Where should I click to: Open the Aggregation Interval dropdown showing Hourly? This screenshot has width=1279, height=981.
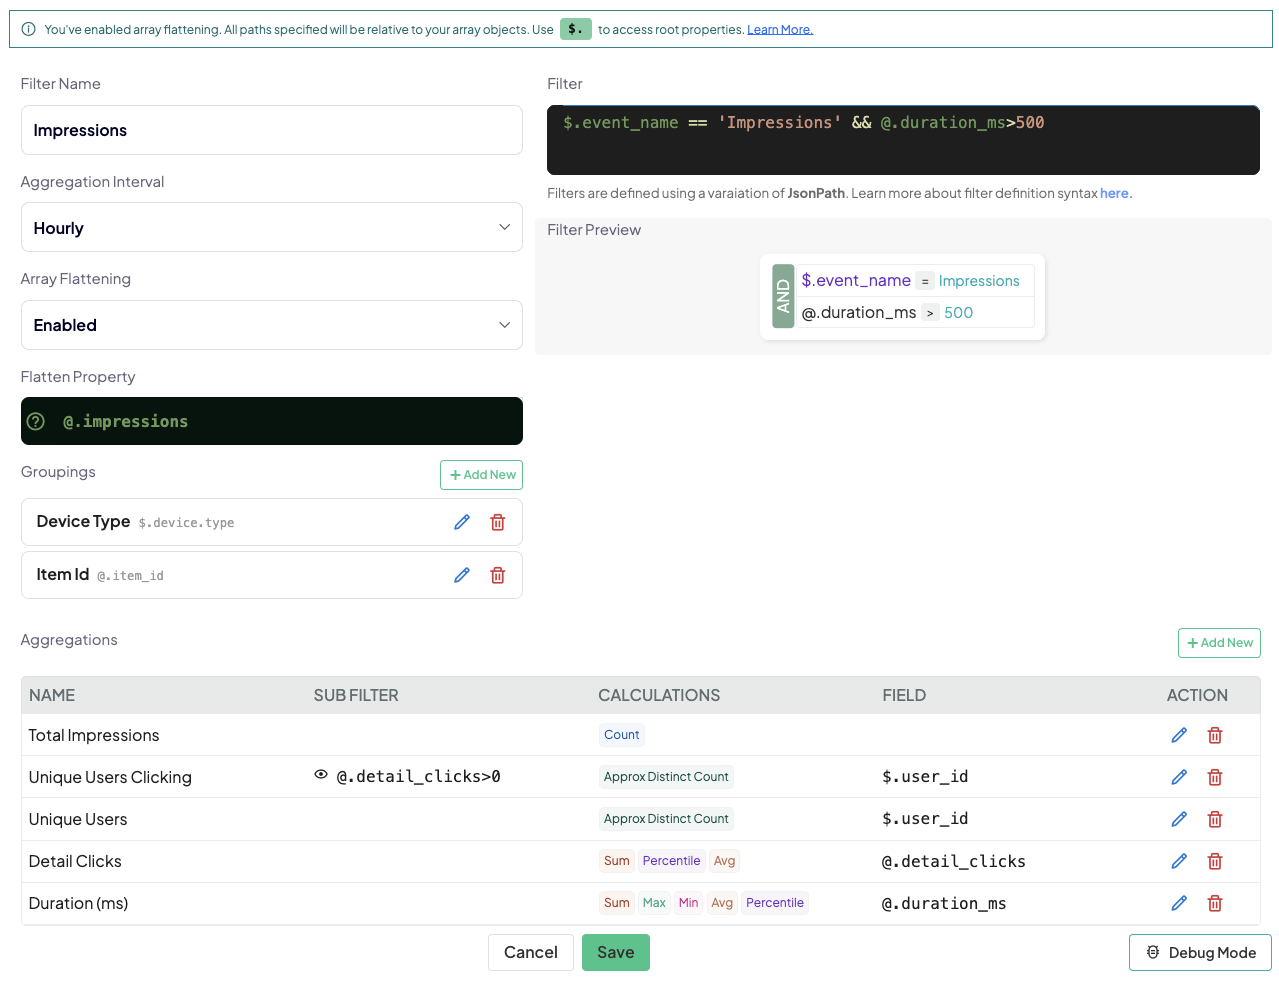pyautogui.click(x=271, y=227)
